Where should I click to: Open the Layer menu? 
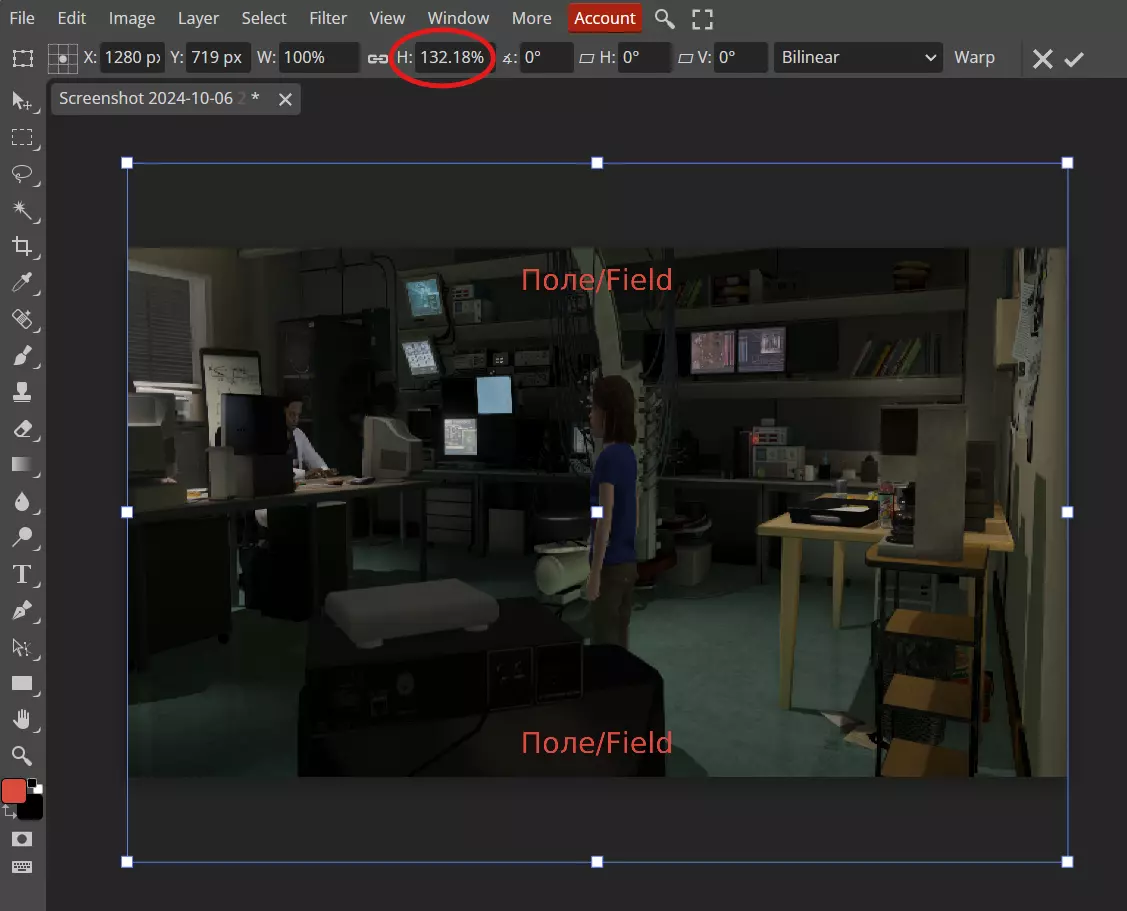click(198, 18)
